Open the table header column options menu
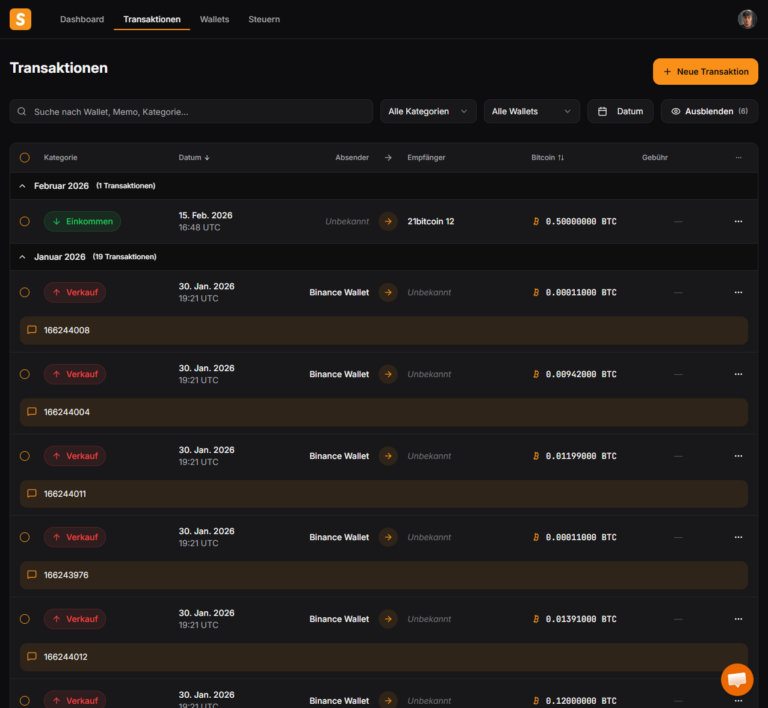The image size is (768, 708). 738,158
